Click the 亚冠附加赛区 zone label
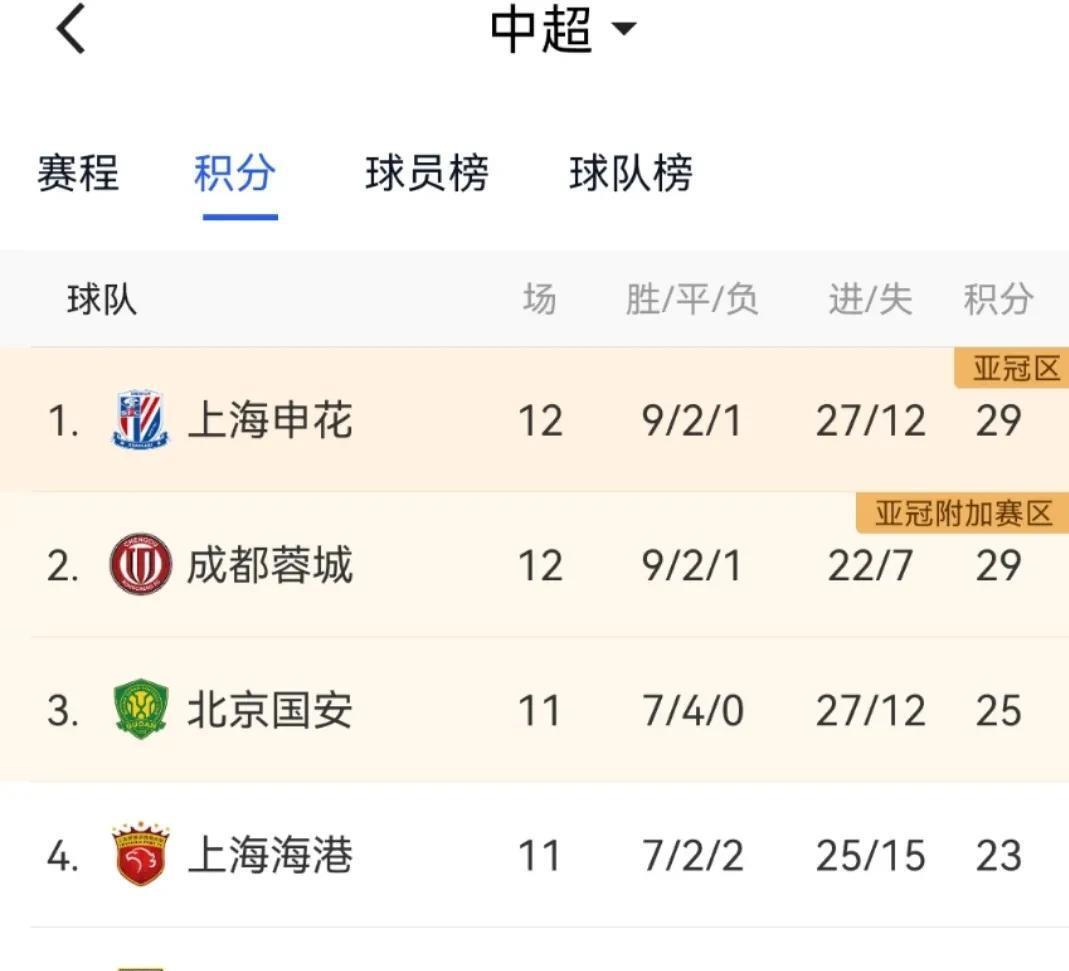This screenshot has width=1069, height=971. (964, 514)
